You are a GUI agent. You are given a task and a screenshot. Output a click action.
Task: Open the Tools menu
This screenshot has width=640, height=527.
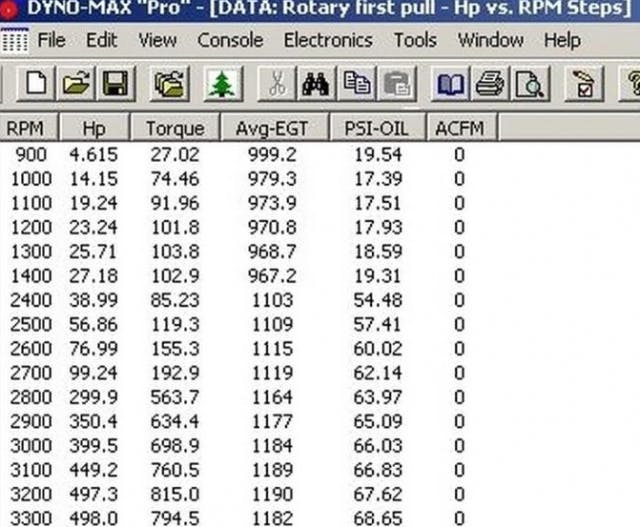click(x=415, y=41)
